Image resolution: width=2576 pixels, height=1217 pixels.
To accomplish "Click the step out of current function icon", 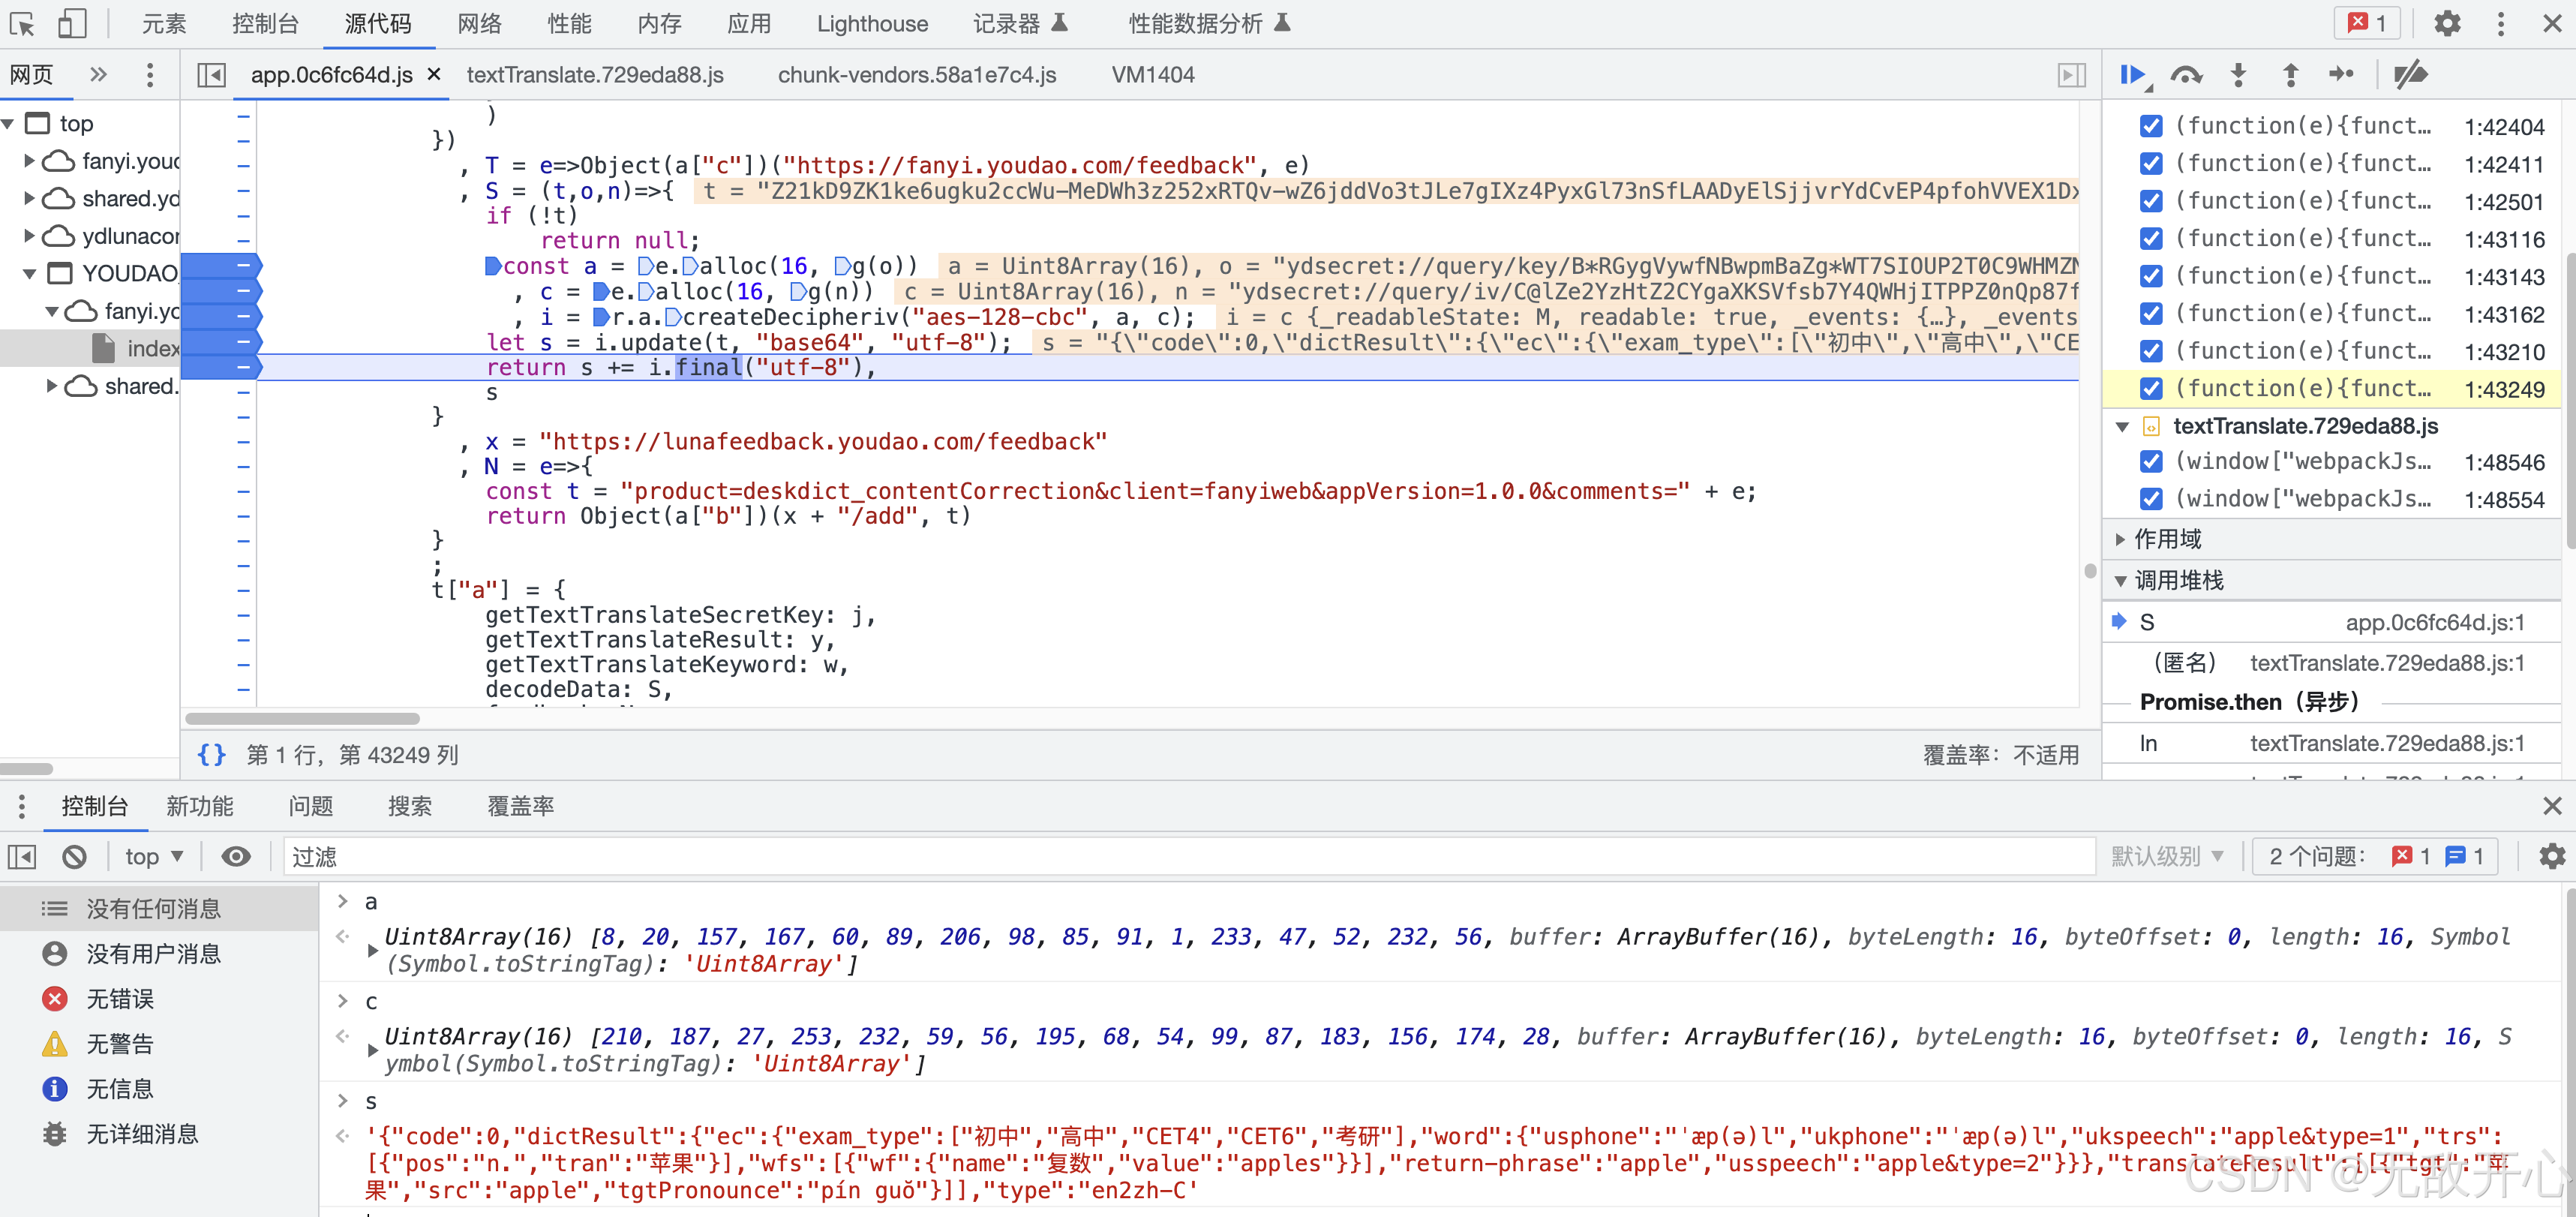I will coord(2289,77).
